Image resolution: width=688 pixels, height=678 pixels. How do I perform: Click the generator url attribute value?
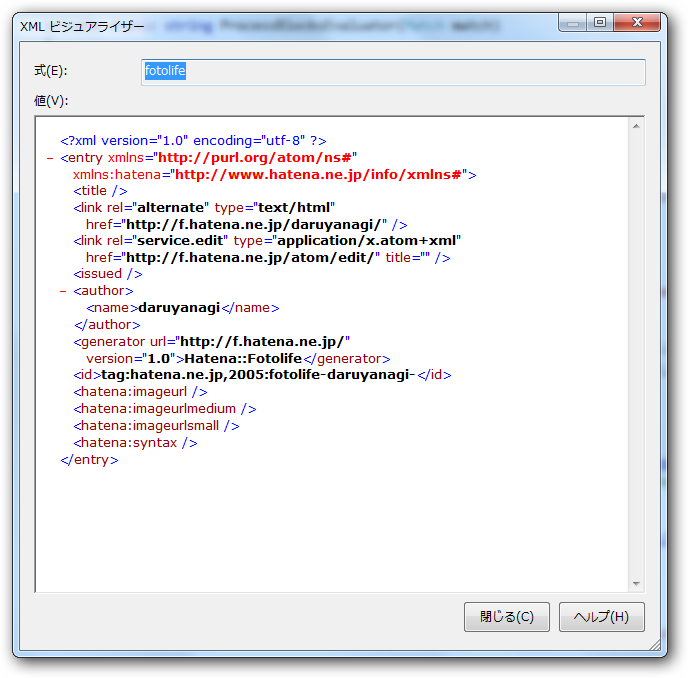262,342
